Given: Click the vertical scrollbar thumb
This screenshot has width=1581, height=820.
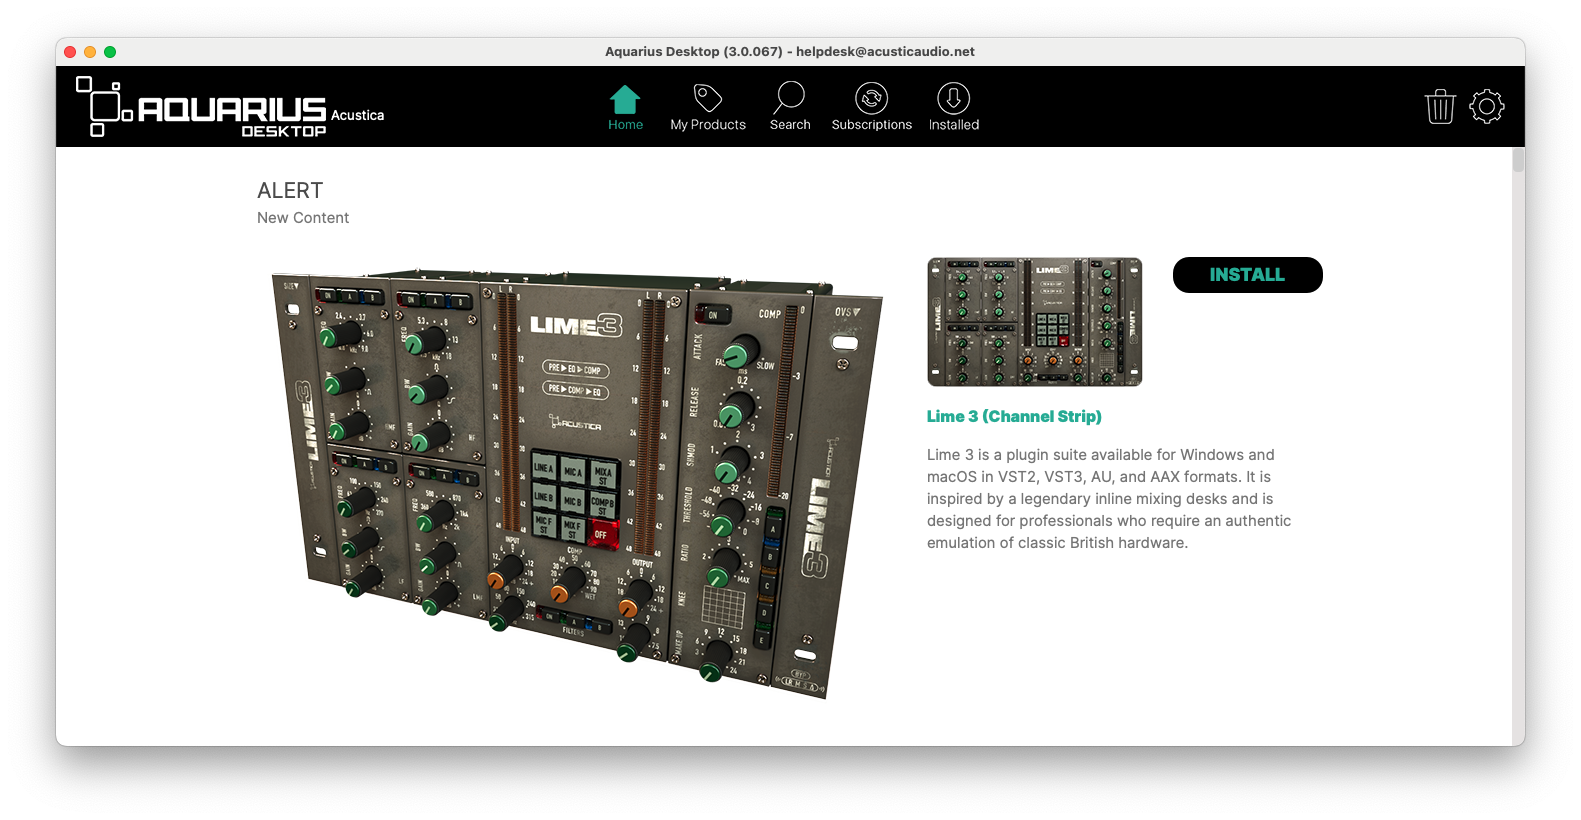Looking at the screenshot, I should click(x=1518, y=161).
